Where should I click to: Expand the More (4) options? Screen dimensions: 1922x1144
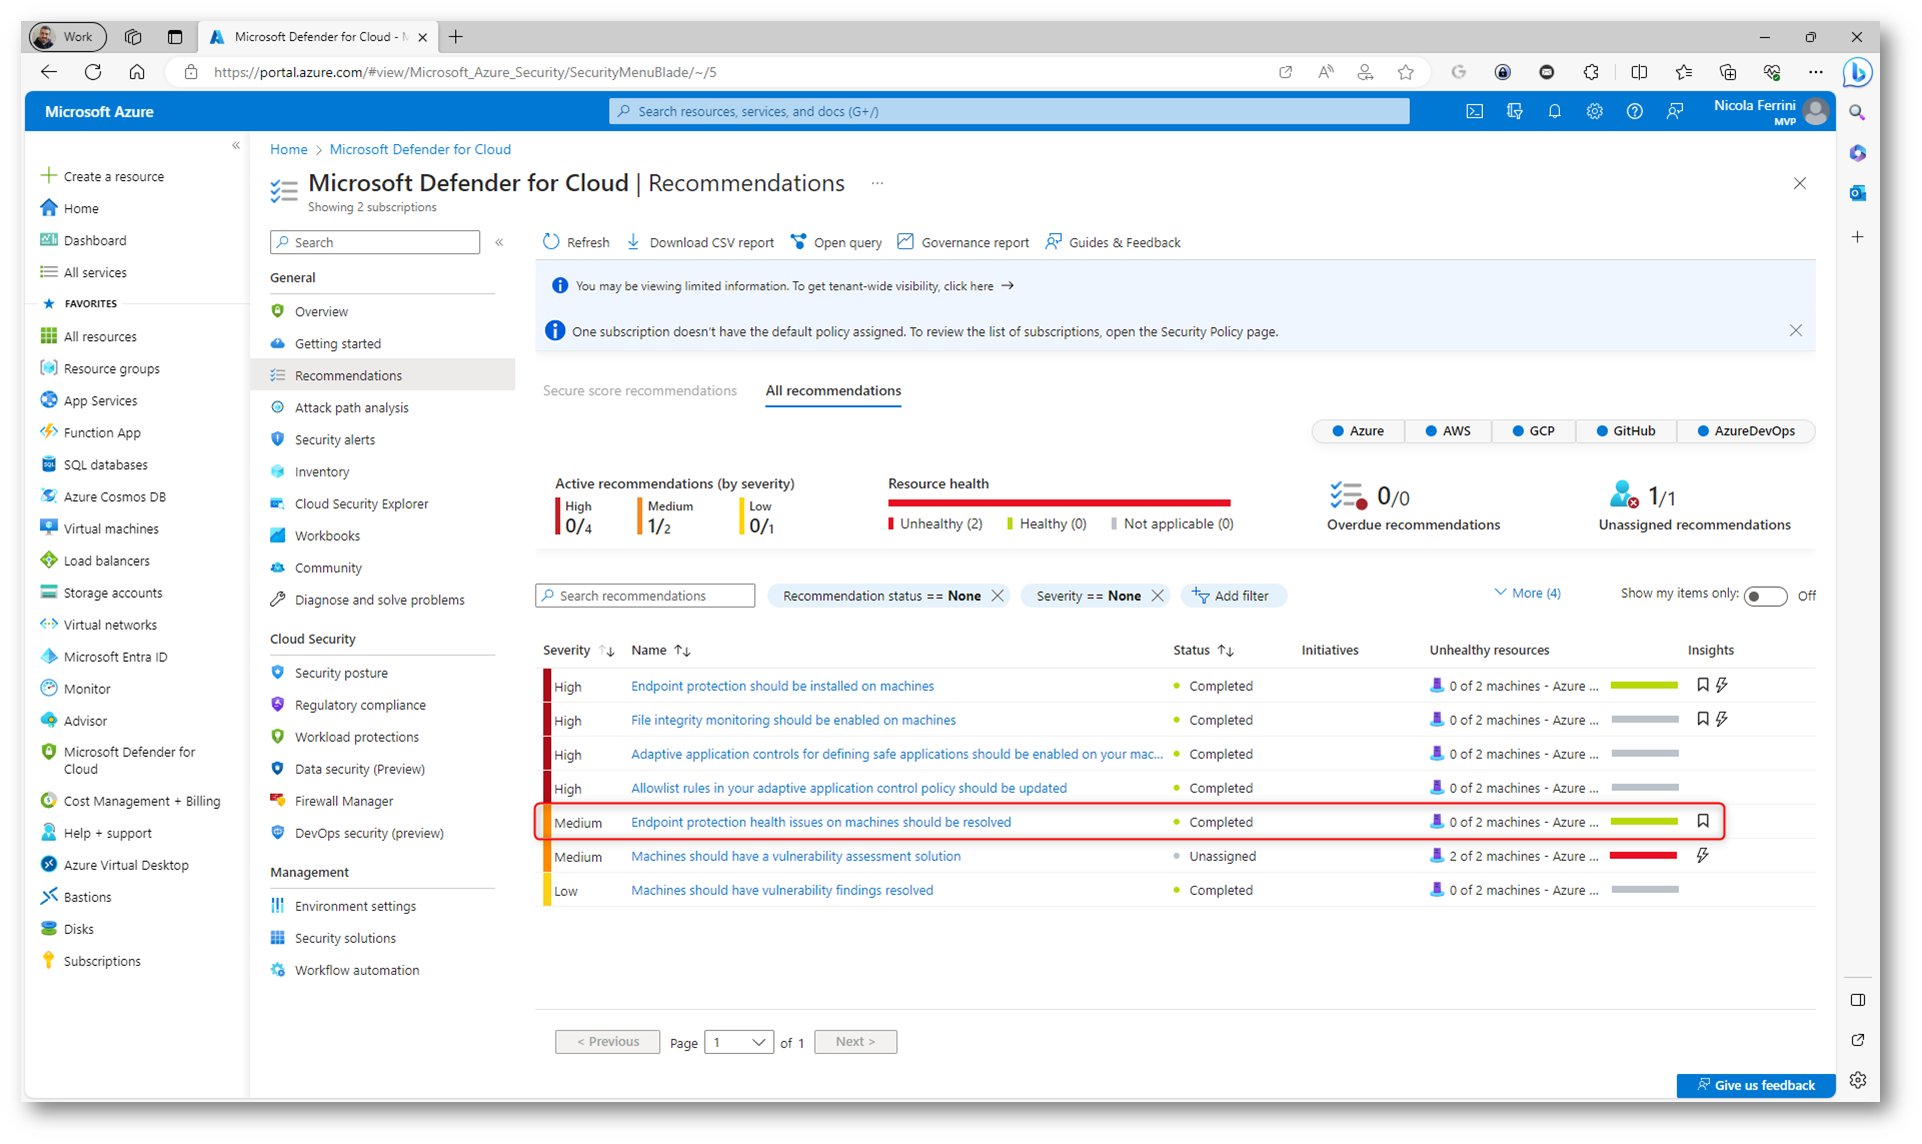[x=1527, y=593]
